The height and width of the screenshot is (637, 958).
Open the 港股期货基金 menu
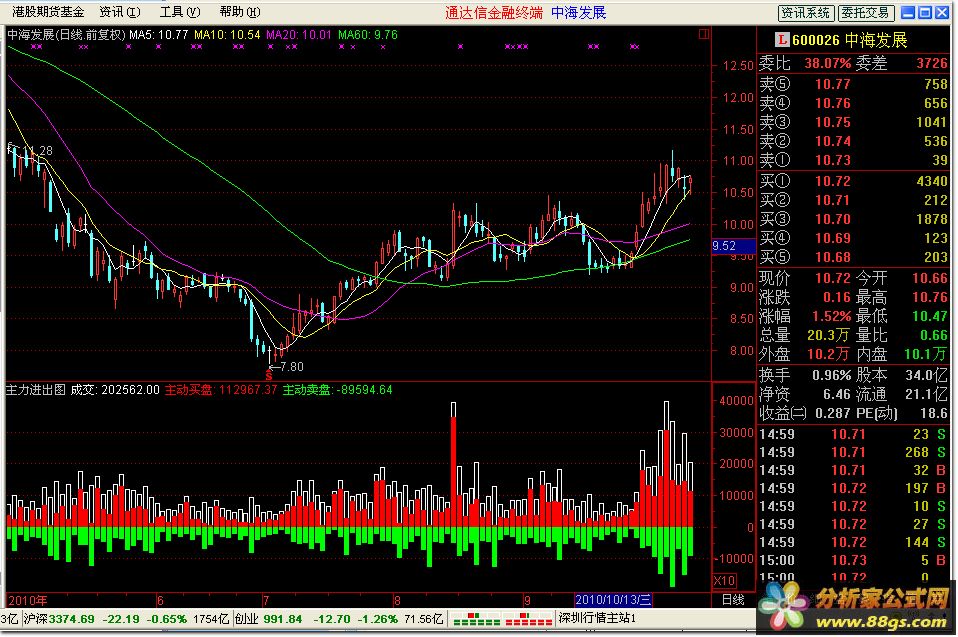coord(48,12)
